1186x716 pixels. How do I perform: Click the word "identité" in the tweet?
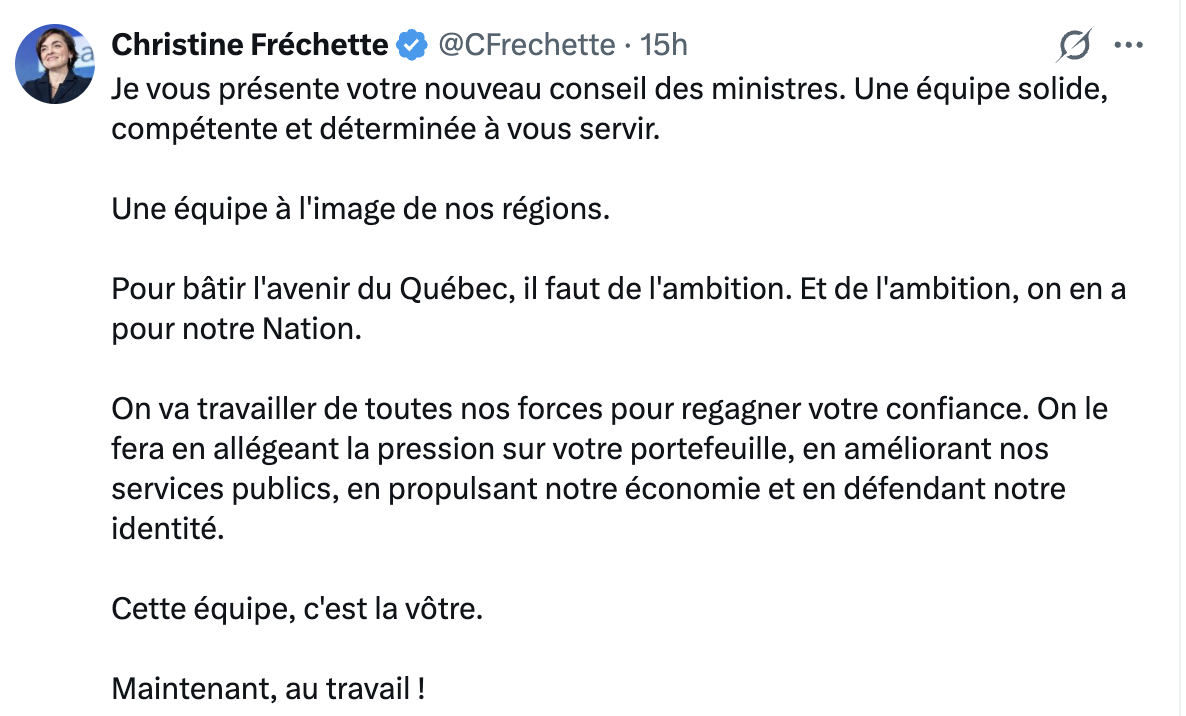(163, 530)
